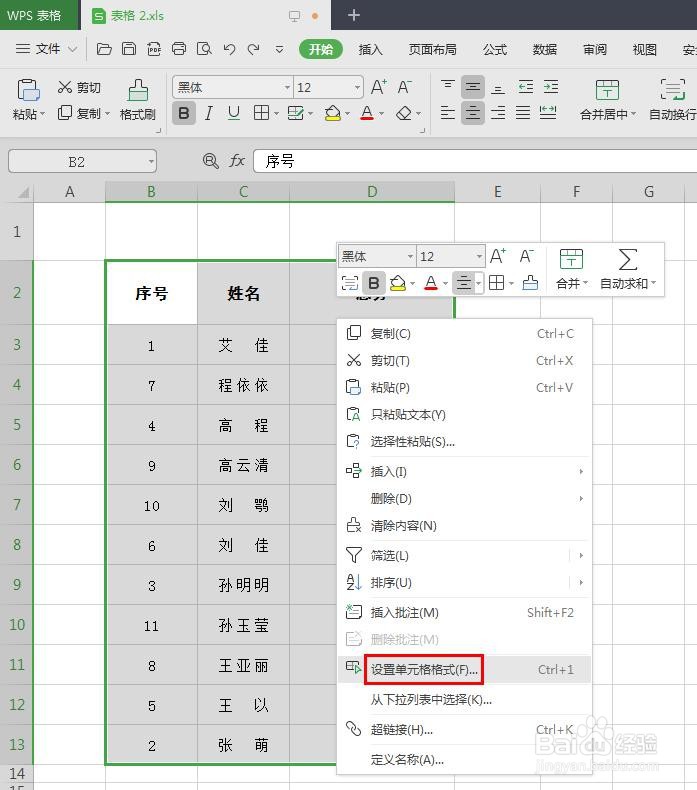Screen dimensions: 697x790
Task: Click the Clear/eraser icon in ribbon
Action: pos(404,113)
